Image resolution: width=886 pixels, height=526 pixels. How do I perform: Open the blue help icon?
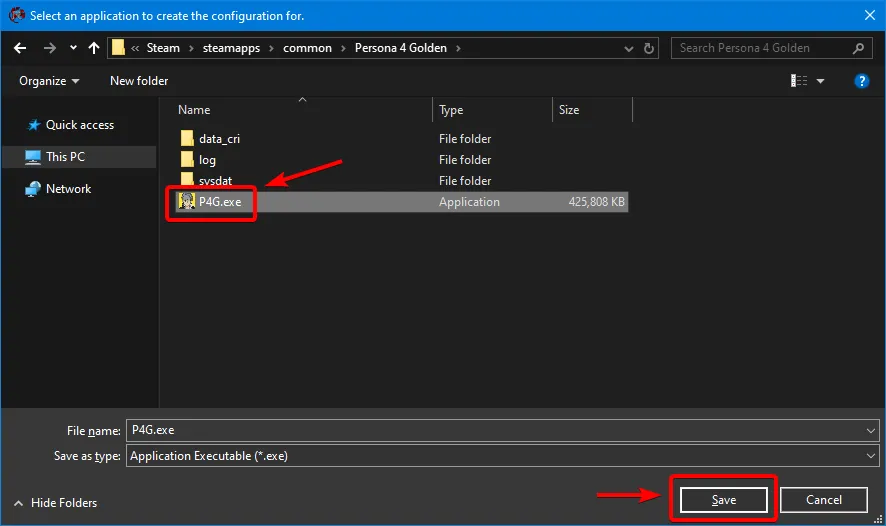(x=861, y=81)
